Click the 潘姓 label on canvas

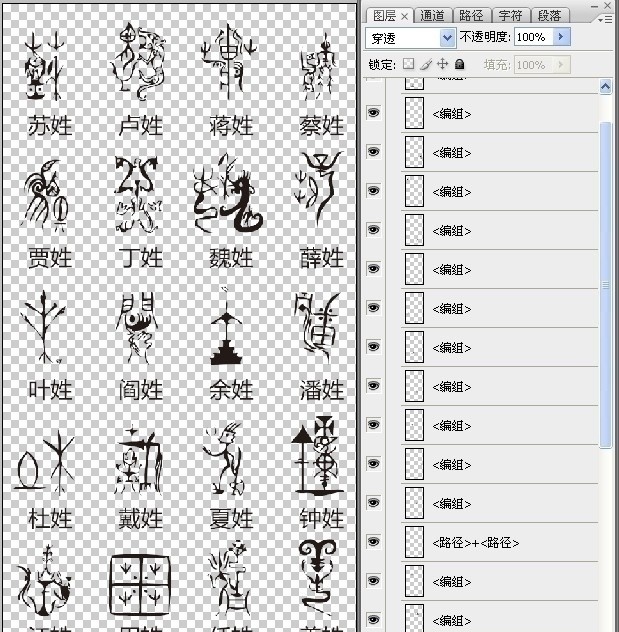click(x=322, y=390)
